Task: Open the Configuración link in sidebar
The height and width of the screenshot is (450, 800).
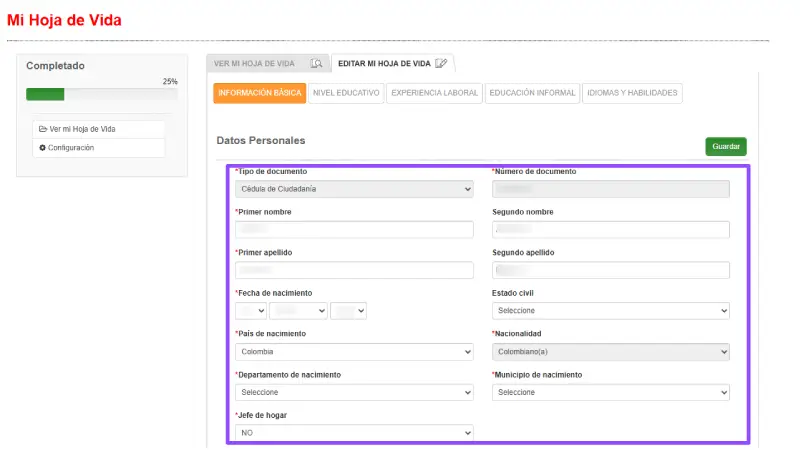Action: (x=71, y=148)
